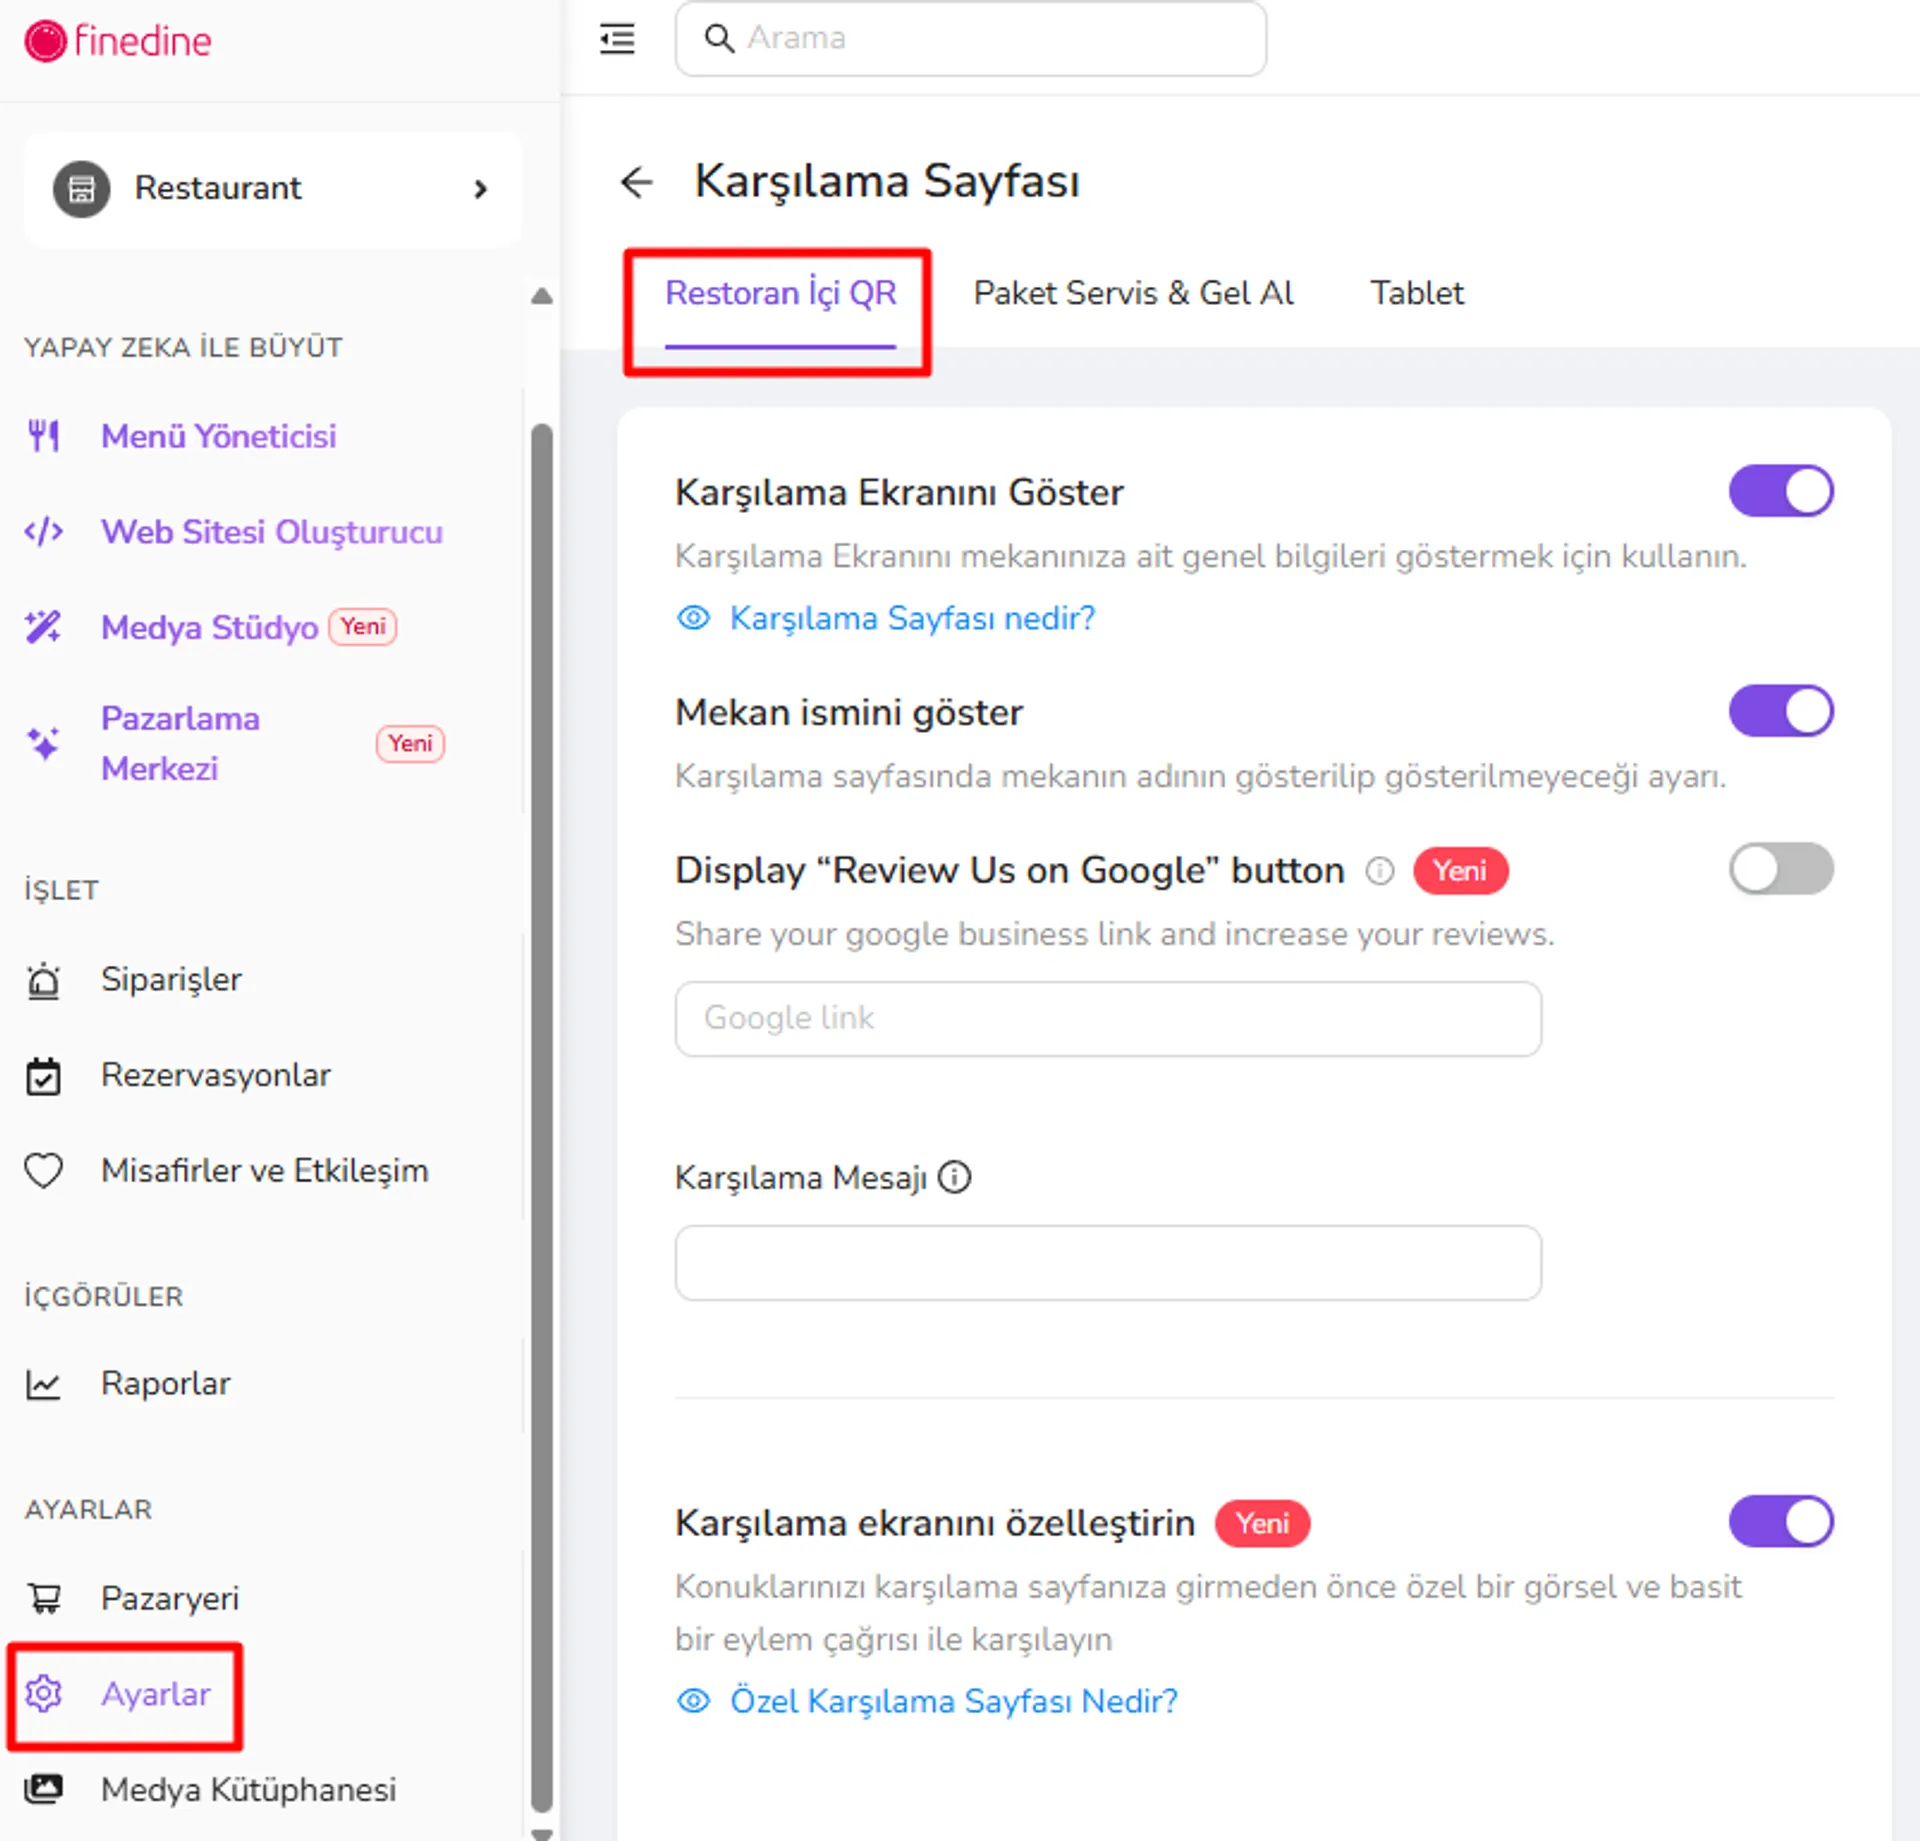This screenshot has width=1920, height=1841.
Task: Open Rezervasyonlar calendar icon
Action: click(x=44, y=1076)
